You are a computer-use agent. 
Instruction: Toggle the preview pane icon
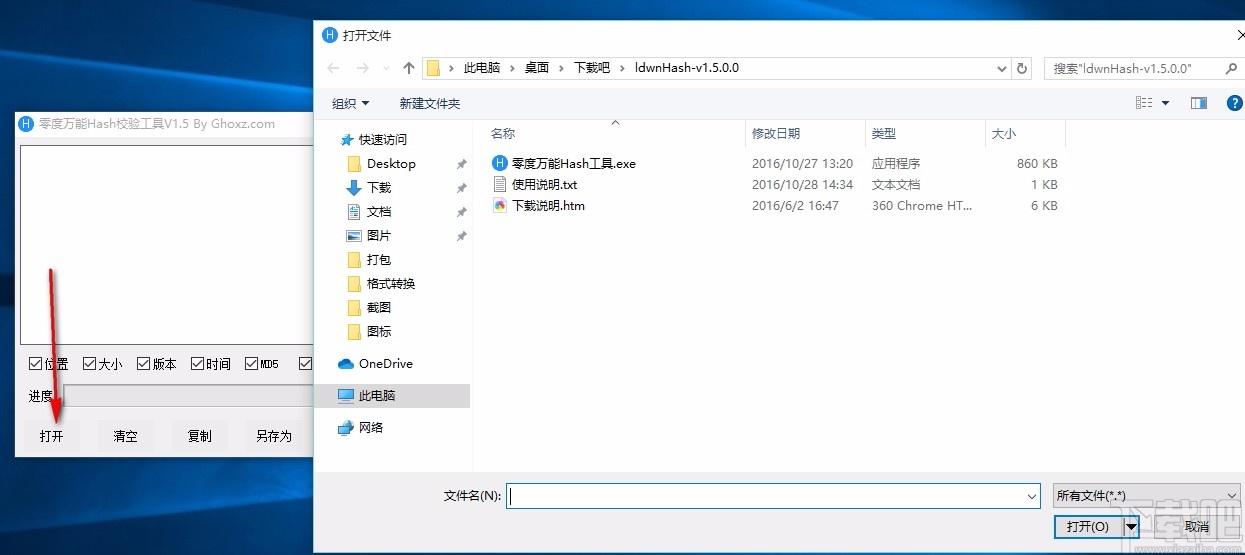(x=1199, y=103)
